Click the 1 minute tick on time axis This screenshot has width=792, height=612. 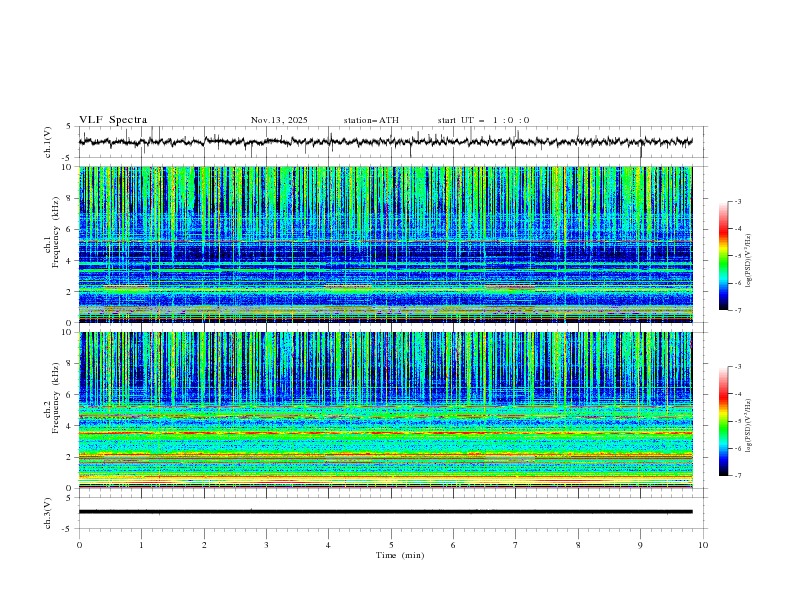141,545
